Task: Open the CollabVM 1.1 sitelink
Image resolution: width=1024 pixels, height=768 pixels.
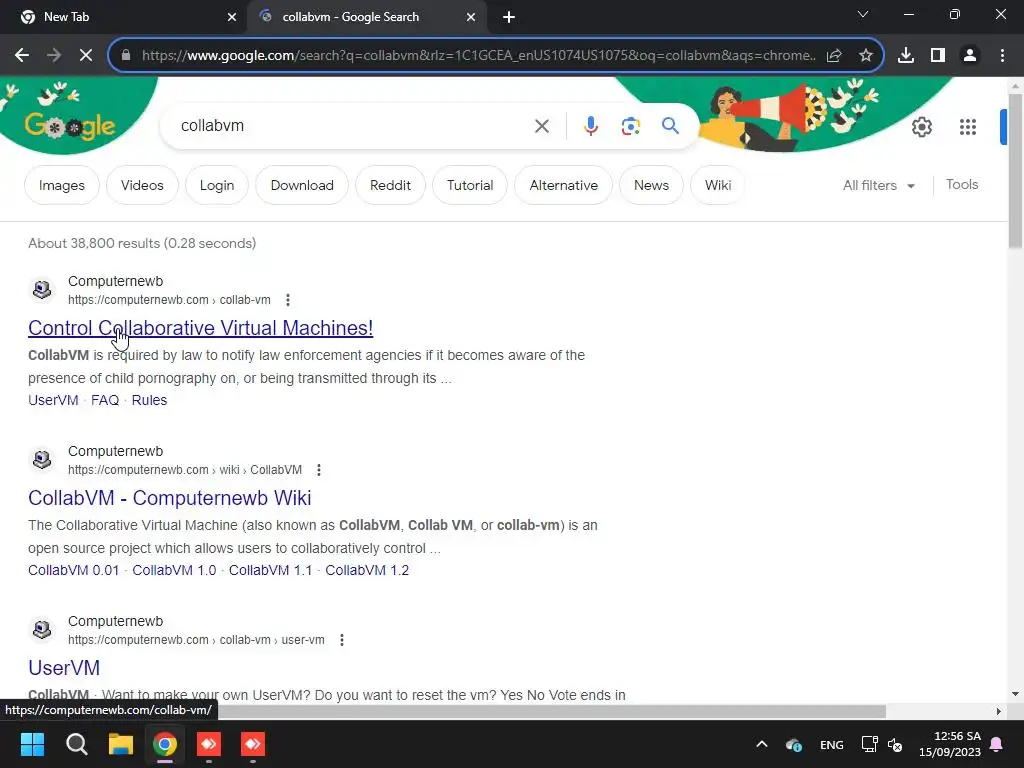Action: [x=270, y=570]
